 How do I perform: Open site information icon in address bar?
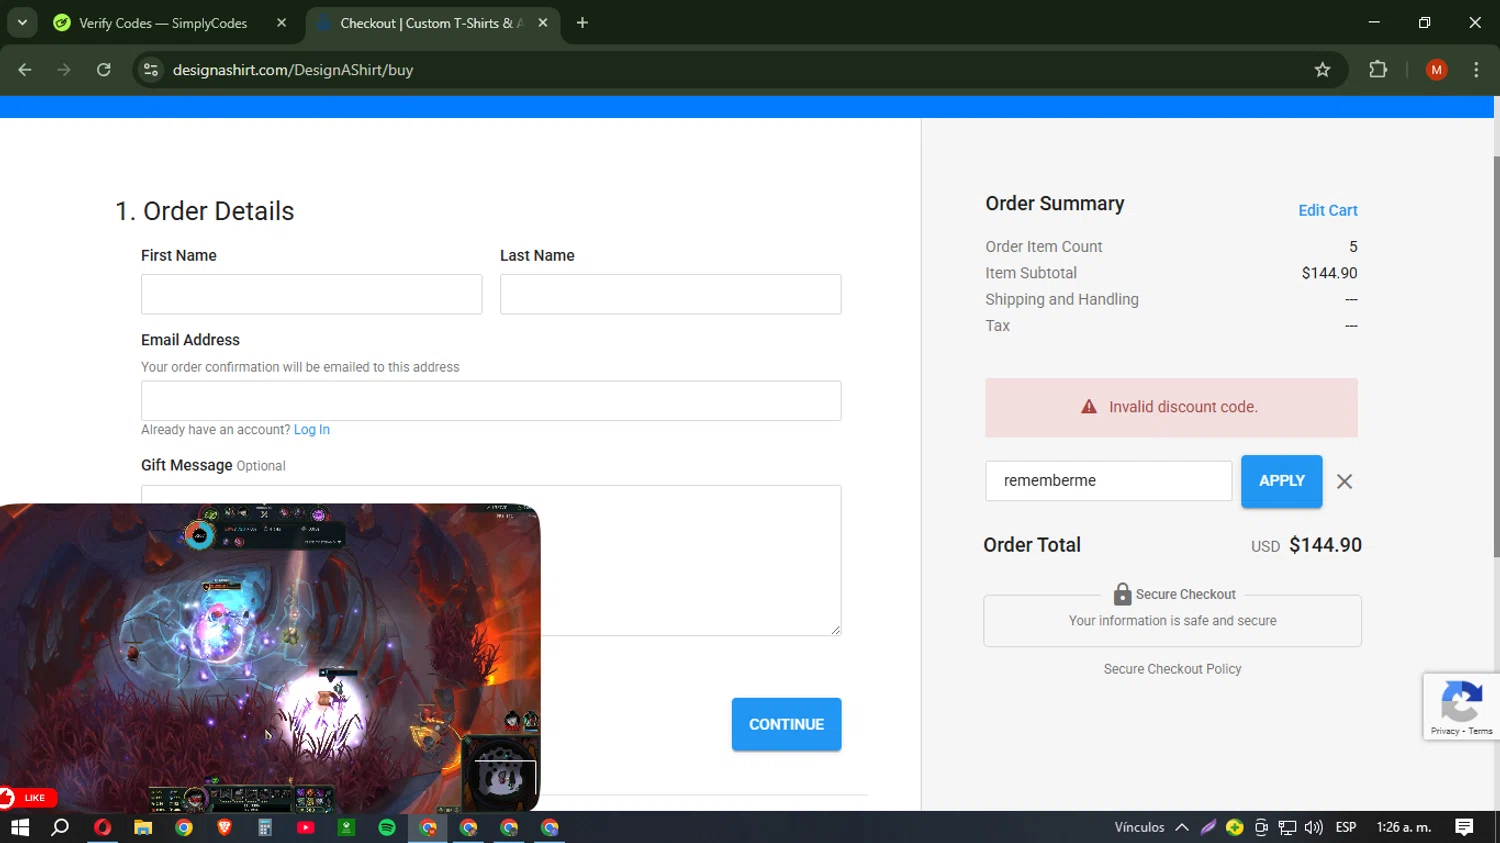pos(151,70)
